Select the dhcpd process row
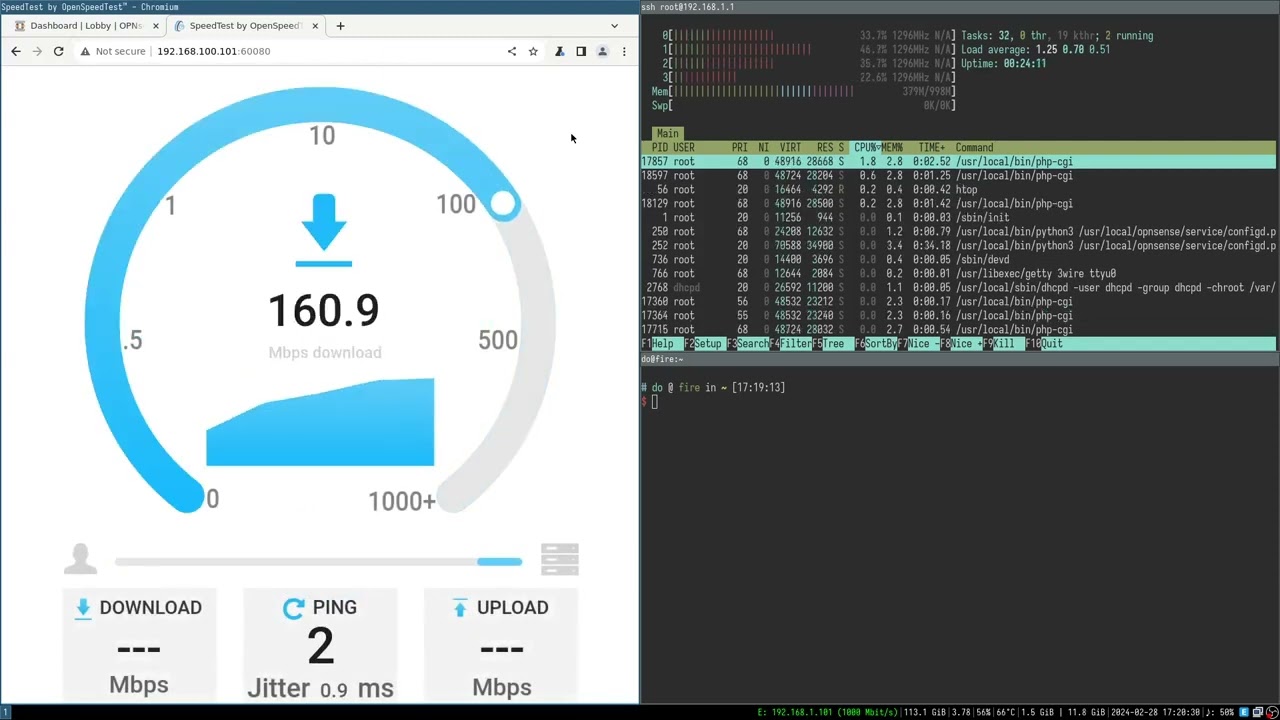Viewport: 1280px width, 720px height. 958,287
